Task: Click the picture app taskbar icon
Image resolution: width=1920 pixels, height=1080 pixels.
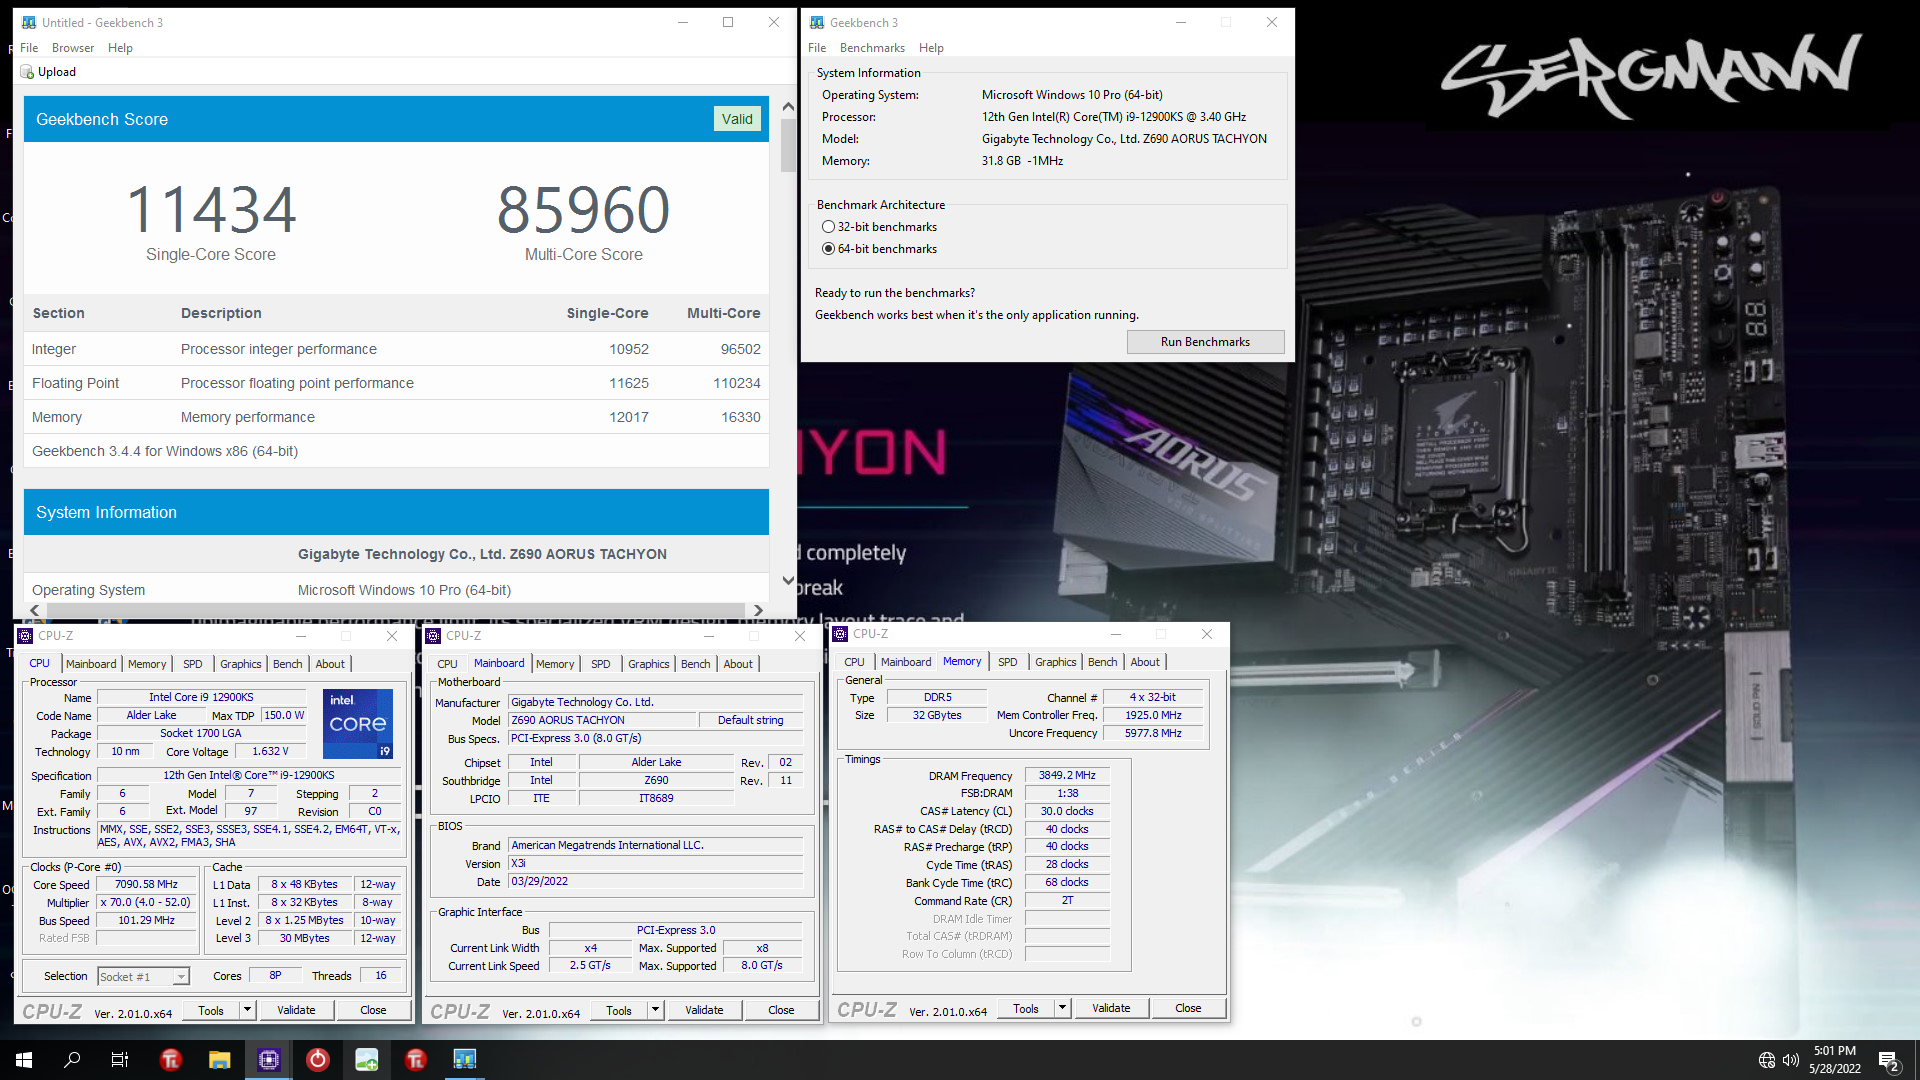Action: pos(366,1060)
